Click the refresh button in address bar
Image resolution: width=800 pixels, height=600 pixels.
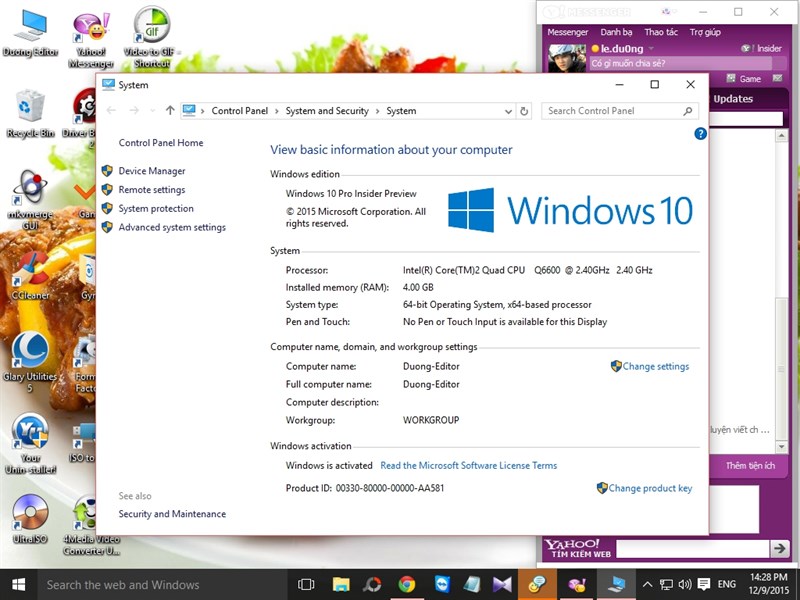(524, 111)
